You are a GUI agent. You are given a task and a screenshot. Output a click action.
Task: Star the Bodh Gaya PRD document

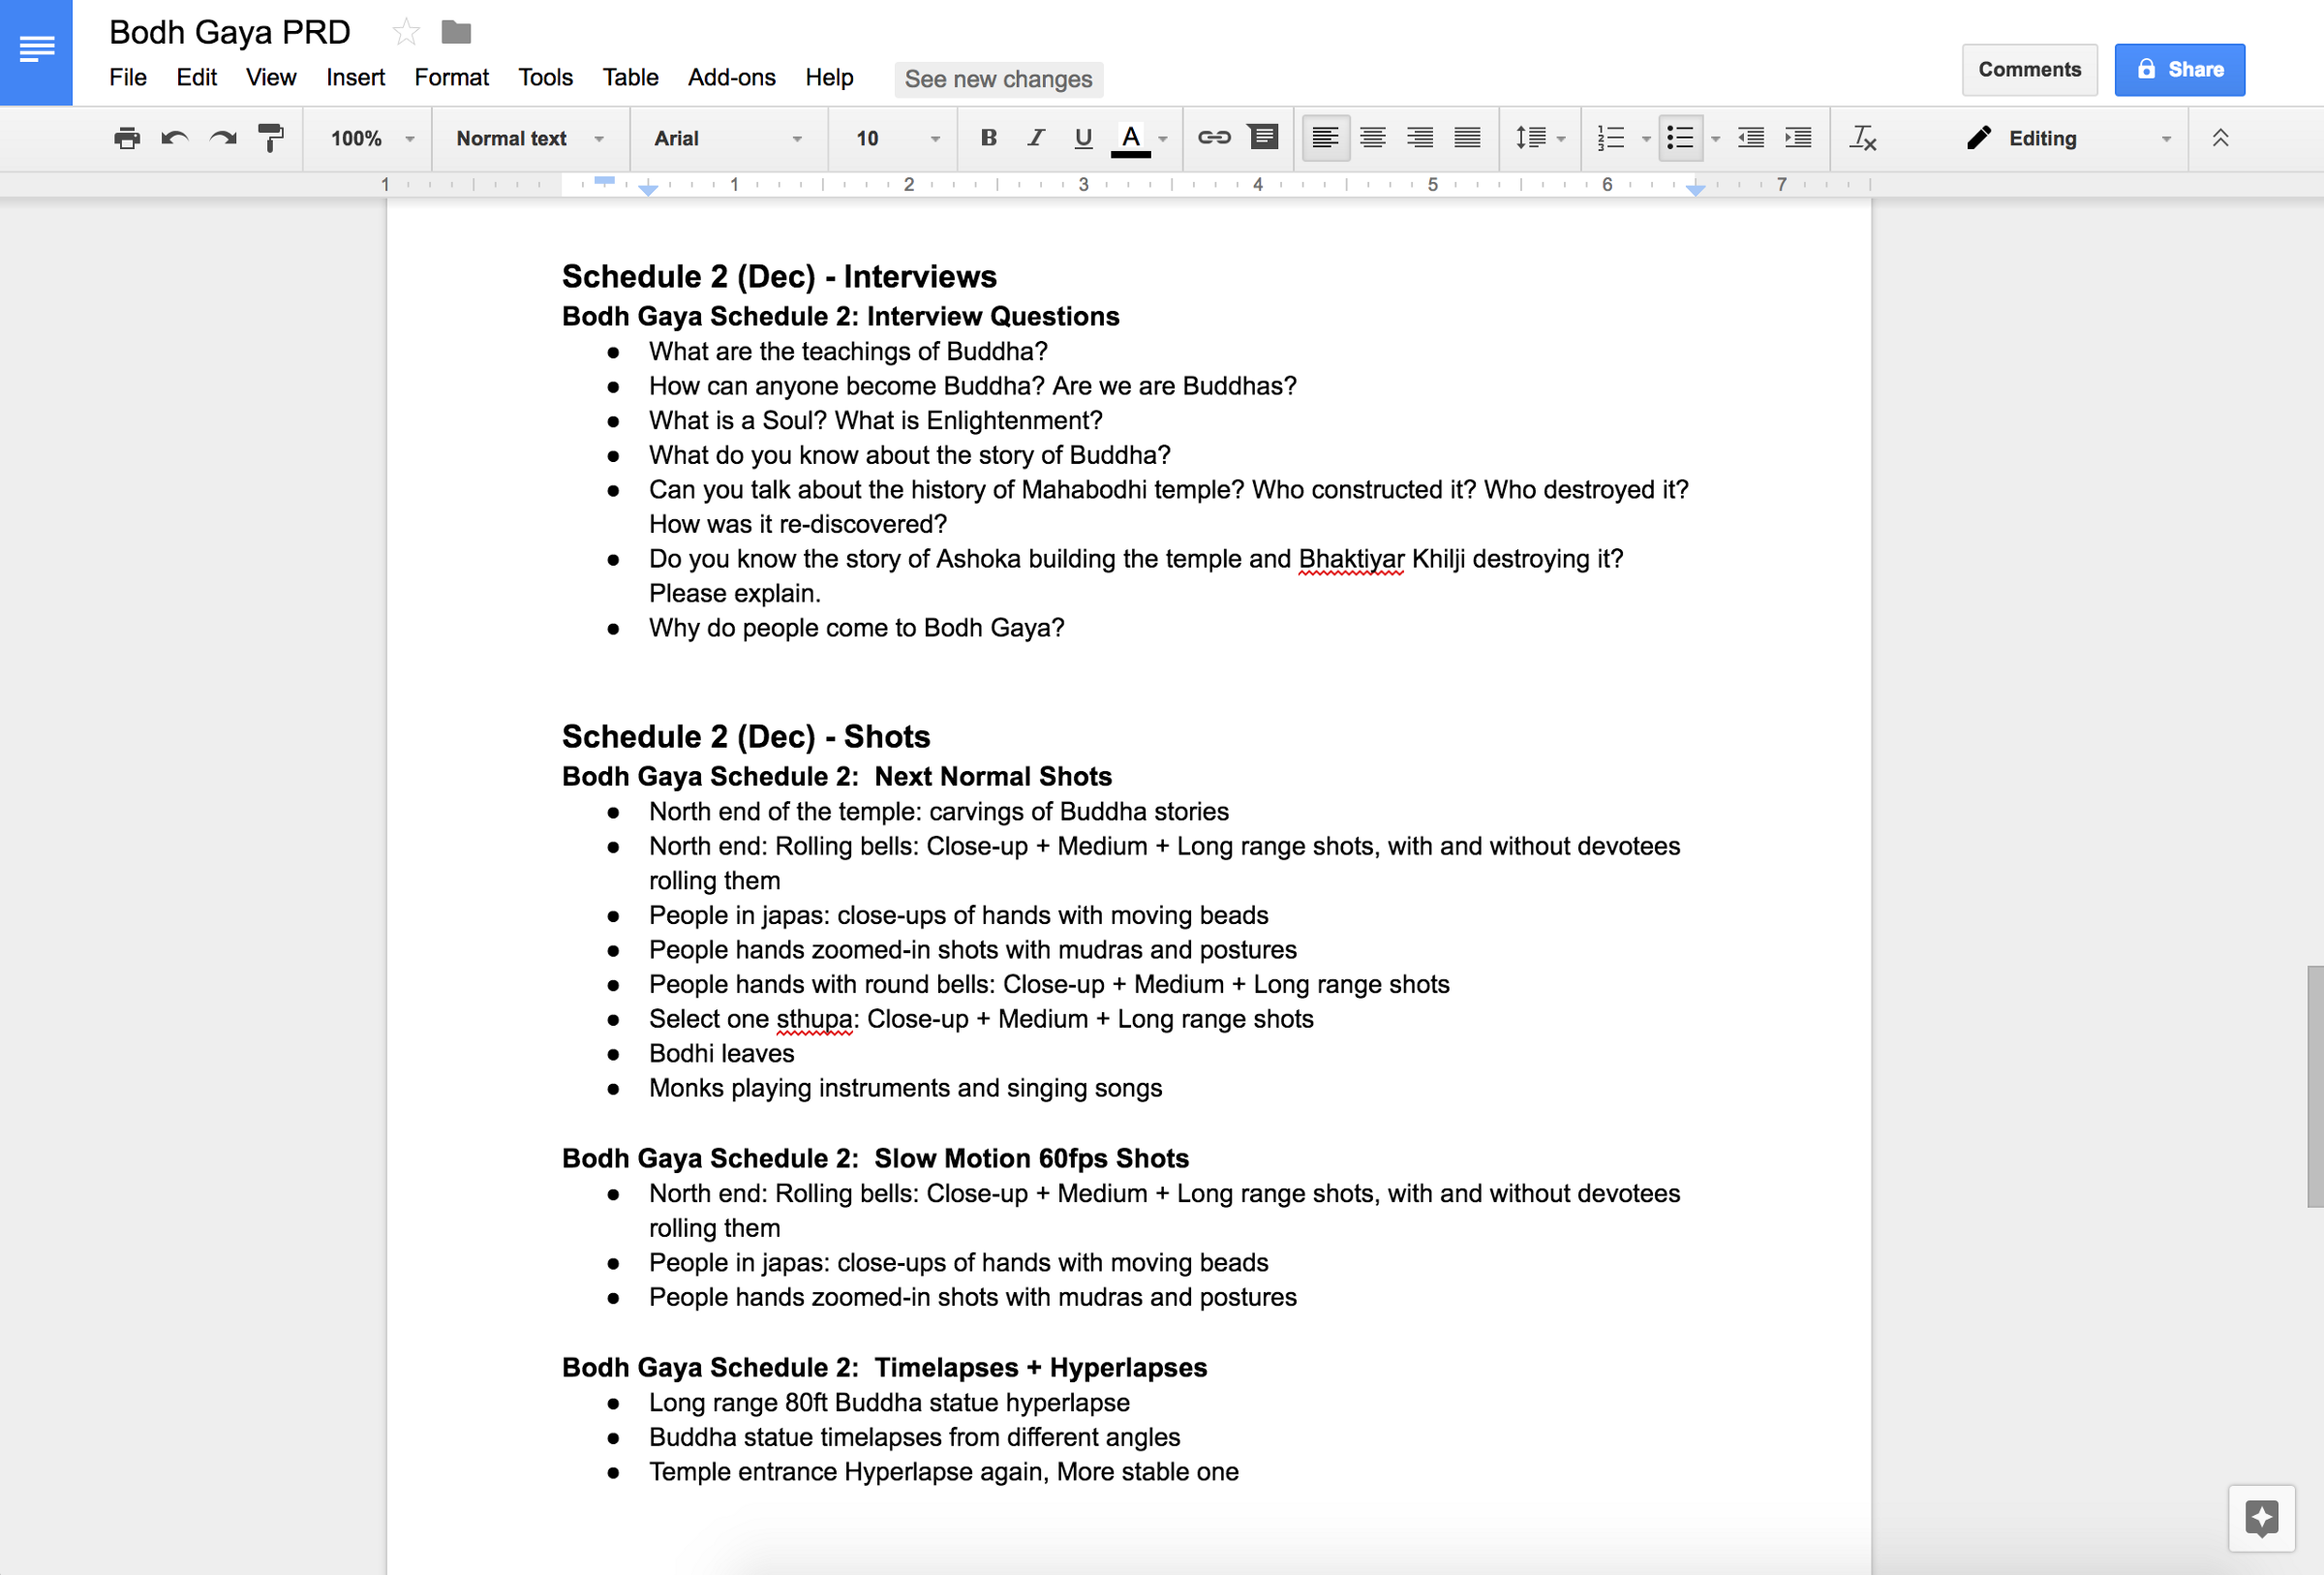(x=406, y=32)
